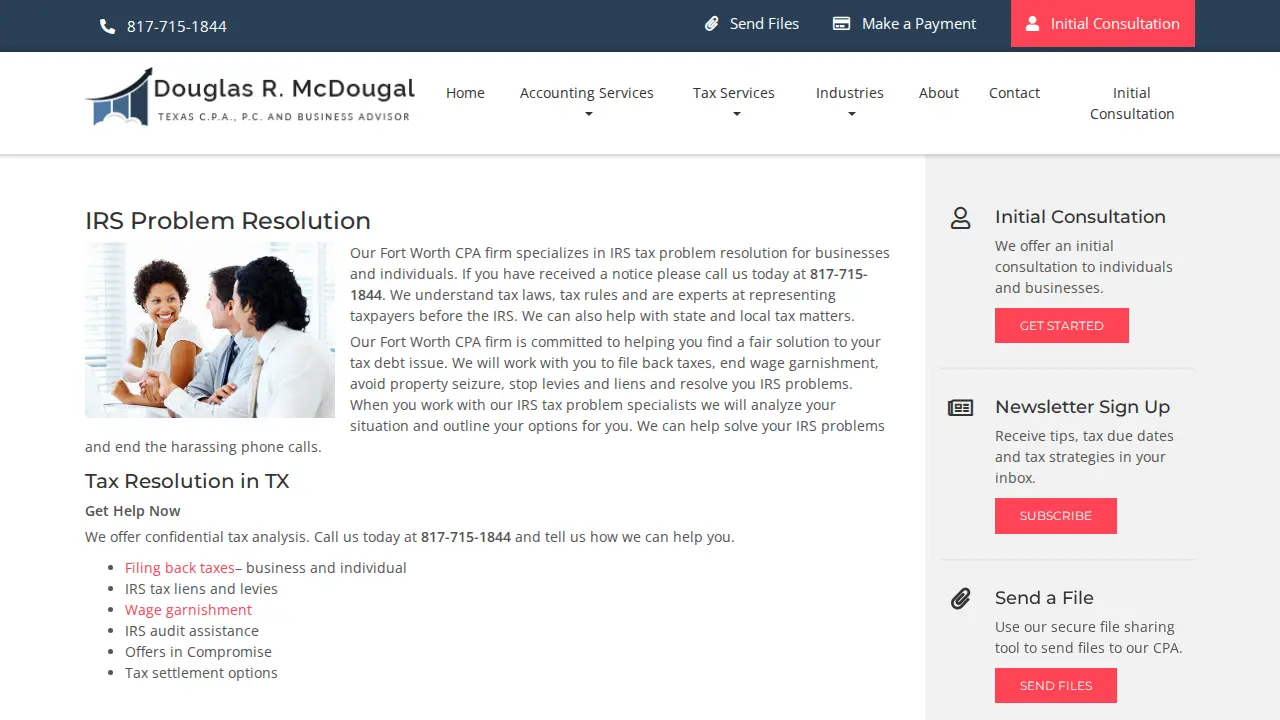Click the business meeting photo
Viewport: 1280px width, 720px height.
pyautogui.click(x=210, y=330)
